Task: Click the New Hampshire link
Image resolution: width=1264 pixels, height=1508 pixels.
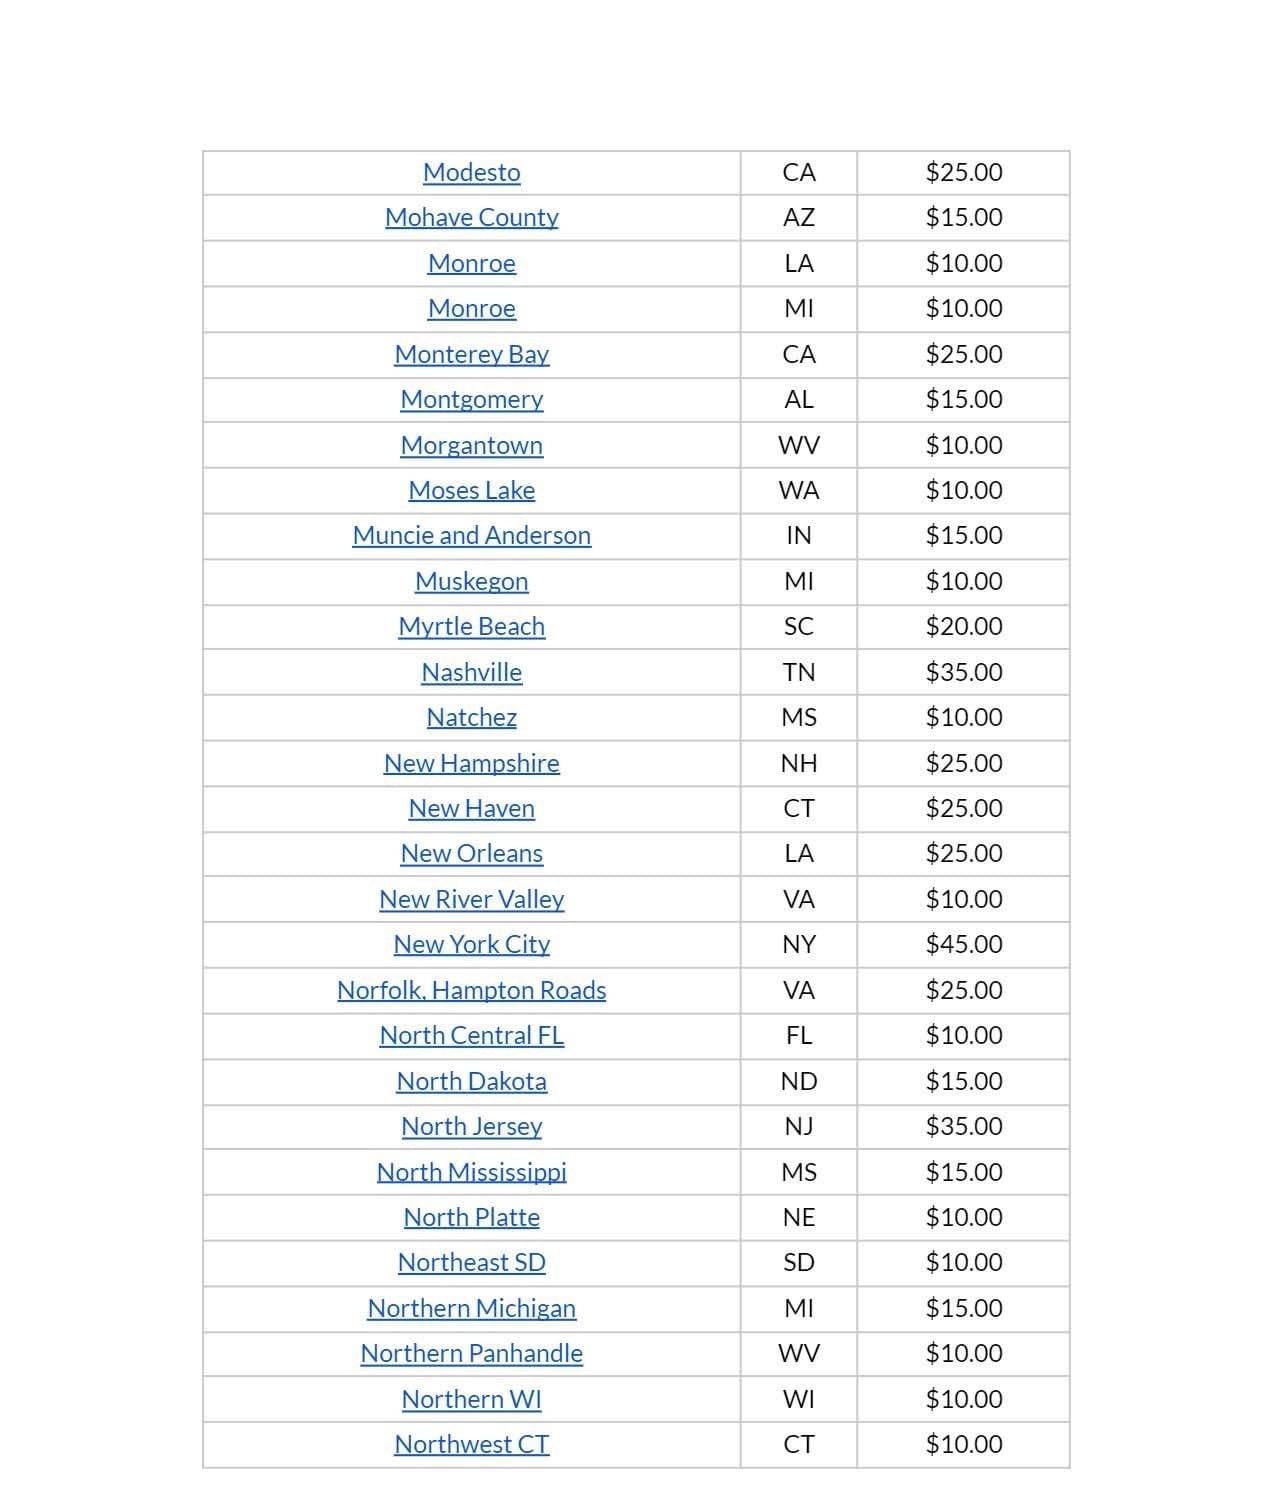Action: [471, 763]
